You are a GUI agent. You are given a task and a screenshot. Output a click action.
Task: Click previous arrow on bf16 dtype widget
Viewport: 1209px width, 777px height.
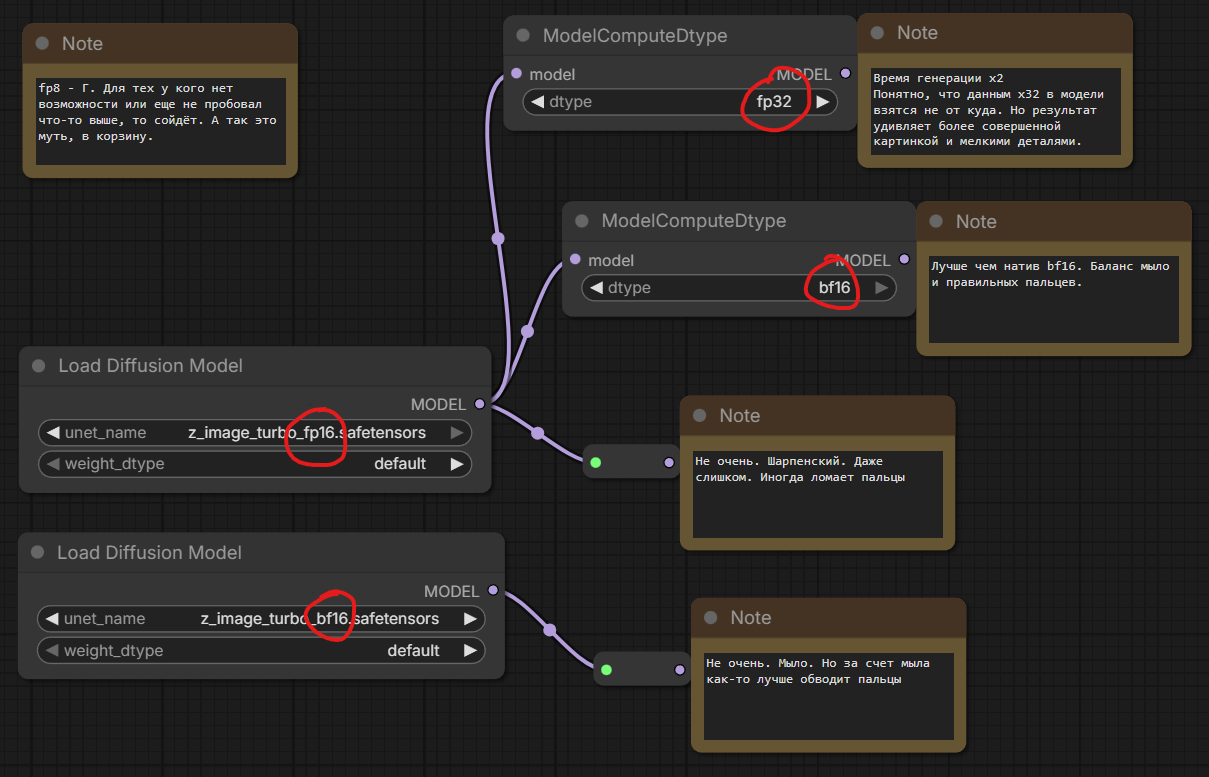(596, 288)
